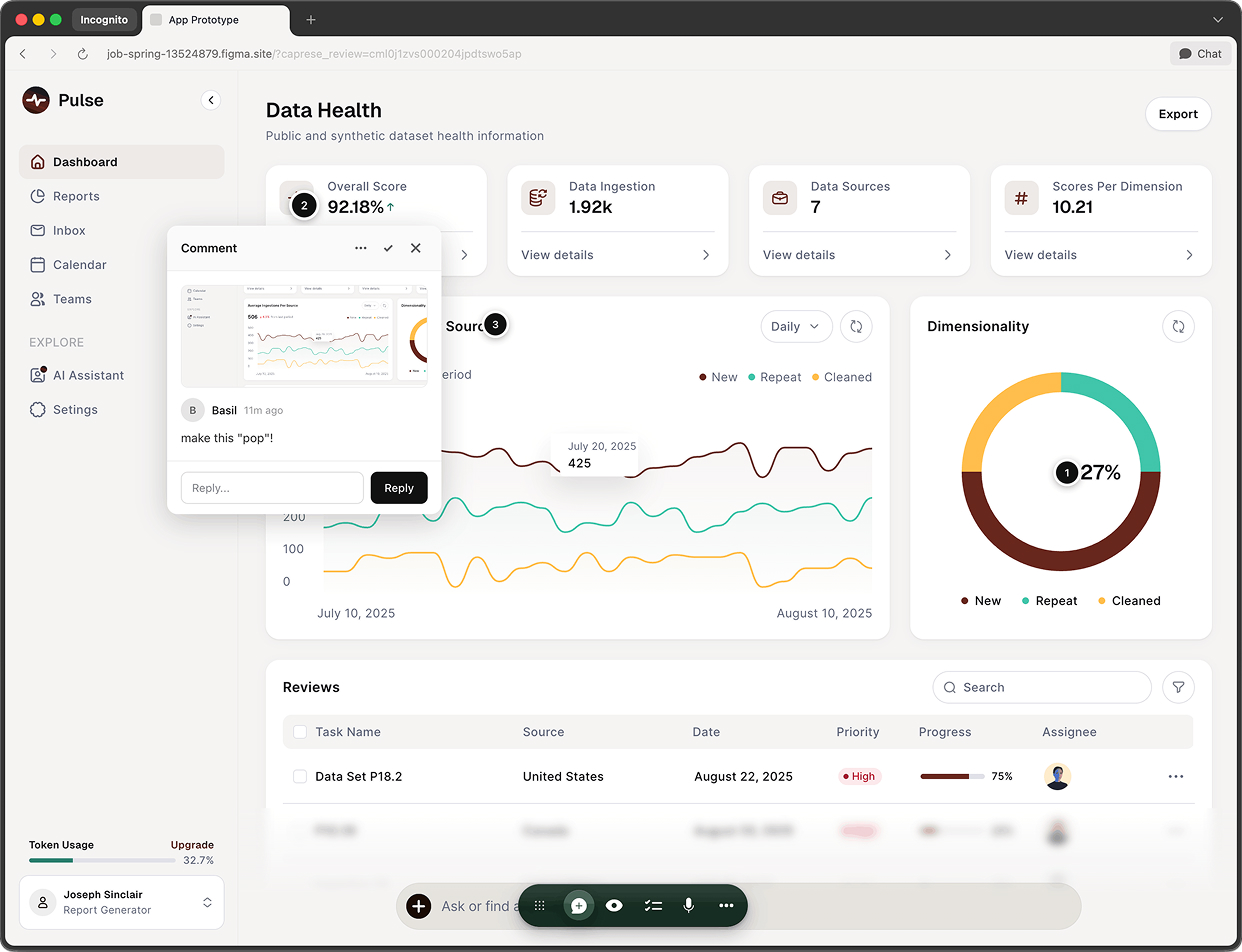
Task: Click the Export button
Action: coord(1177,114)
